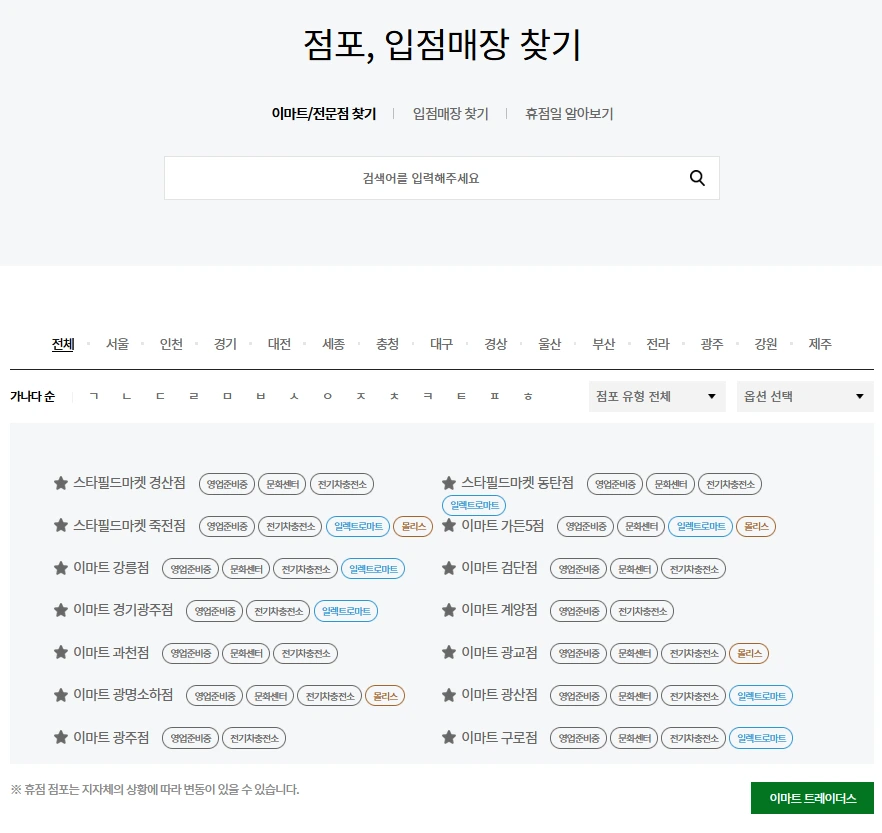Click the star icon beside 스타필드마켓 동탄점
The width and height of the screenshot is (882, 833).
[449, 484]
